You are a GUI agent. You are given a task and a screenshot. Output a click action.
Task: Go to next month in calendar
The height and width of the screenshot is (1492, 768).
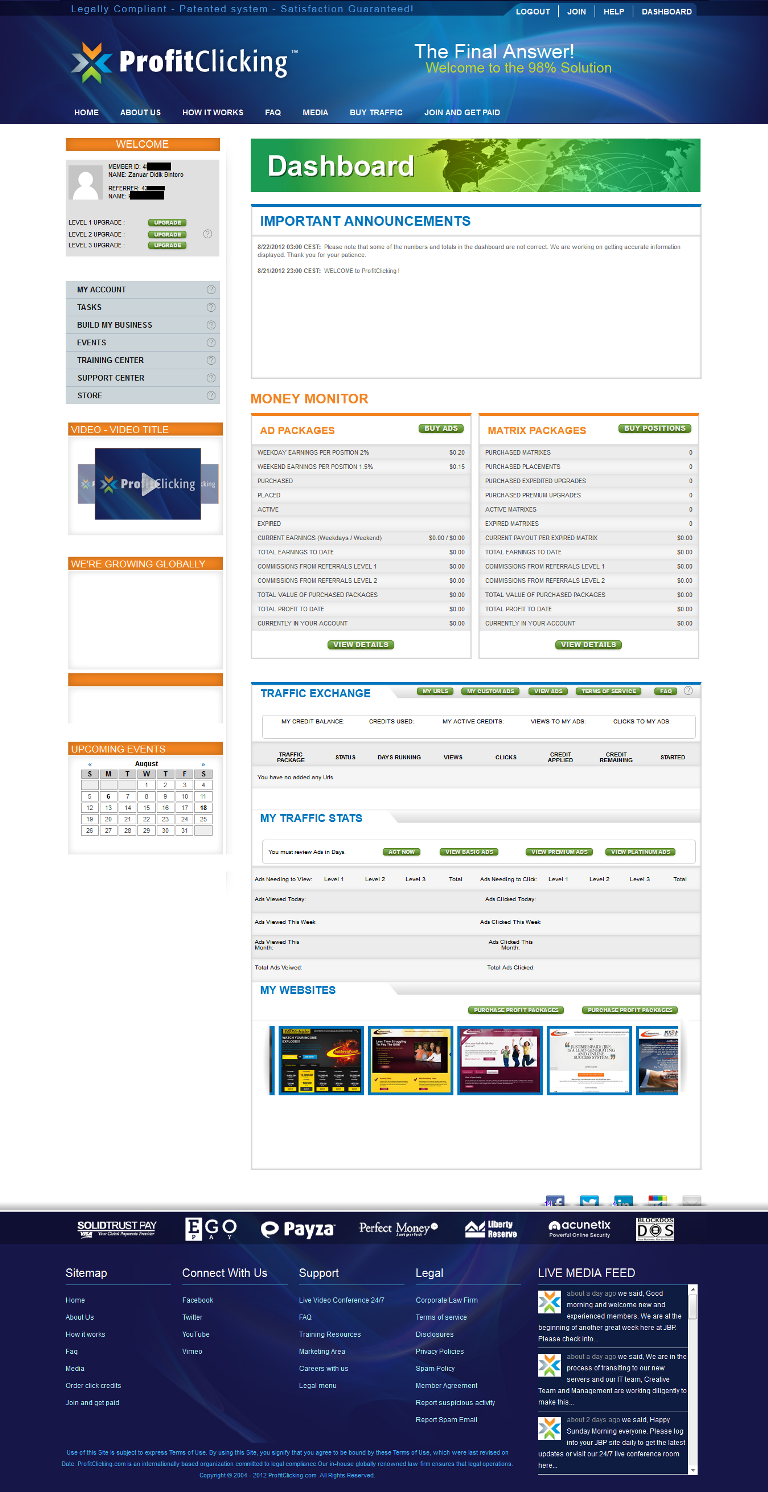click(204, 764)
